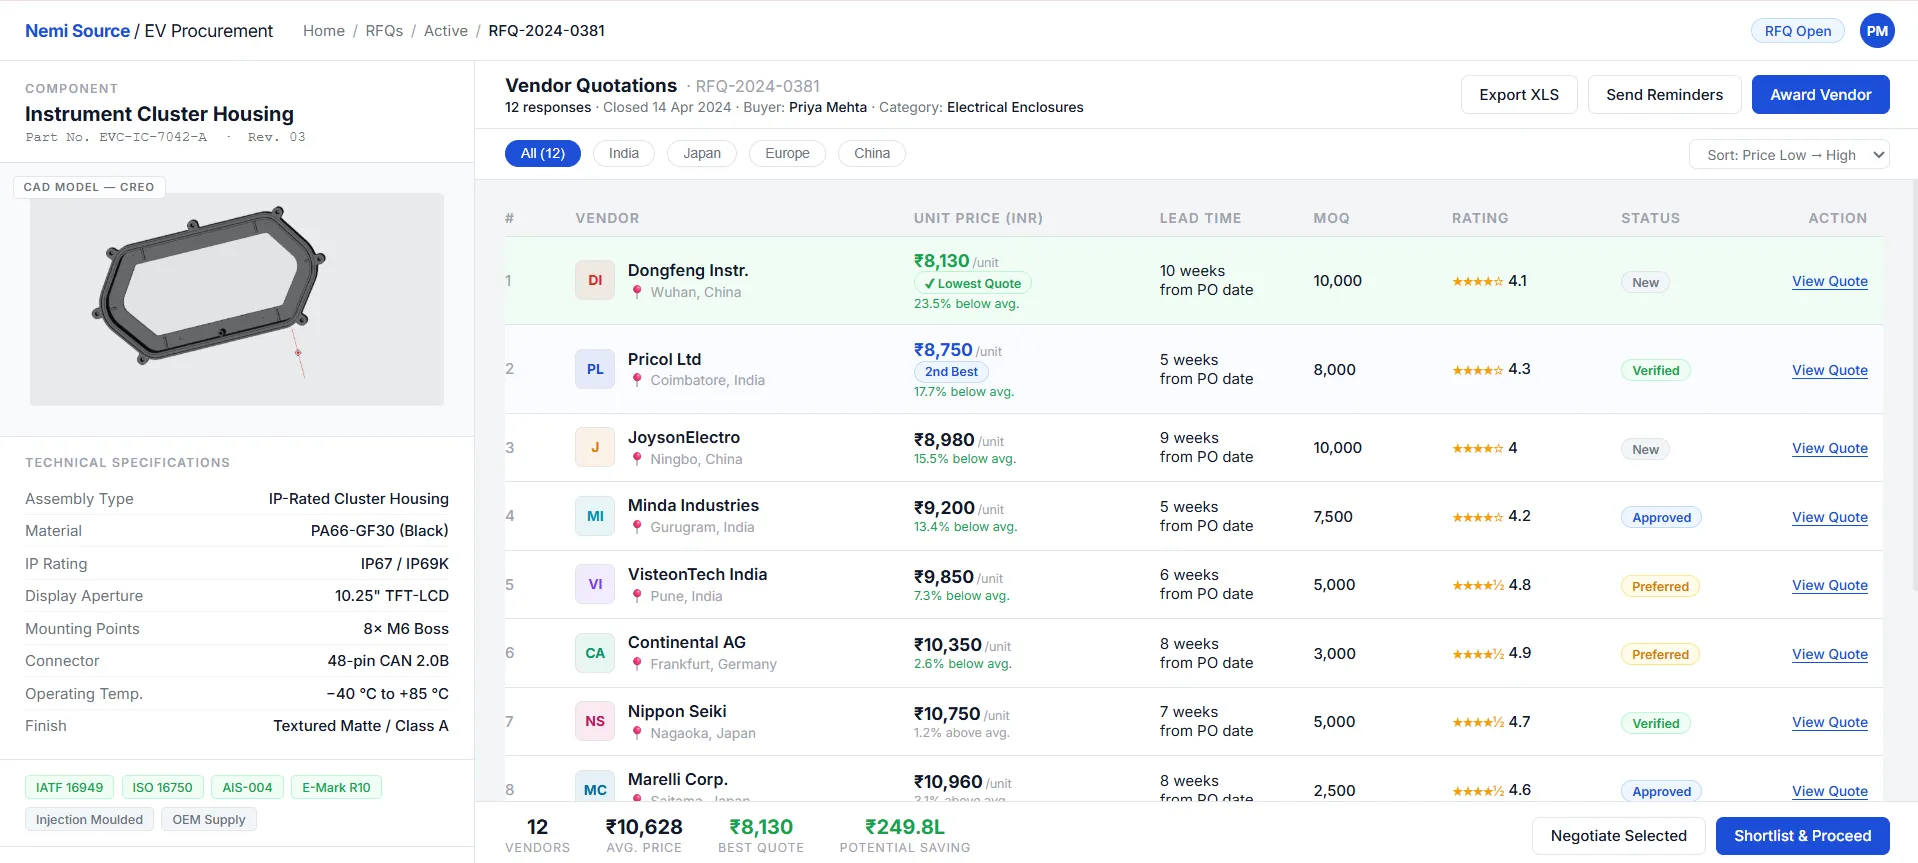The height and width of the screenshot is (863, 1918).
Task: Click the star rating 4.3 for Pricol Ltd
Action: (1491, 369)
